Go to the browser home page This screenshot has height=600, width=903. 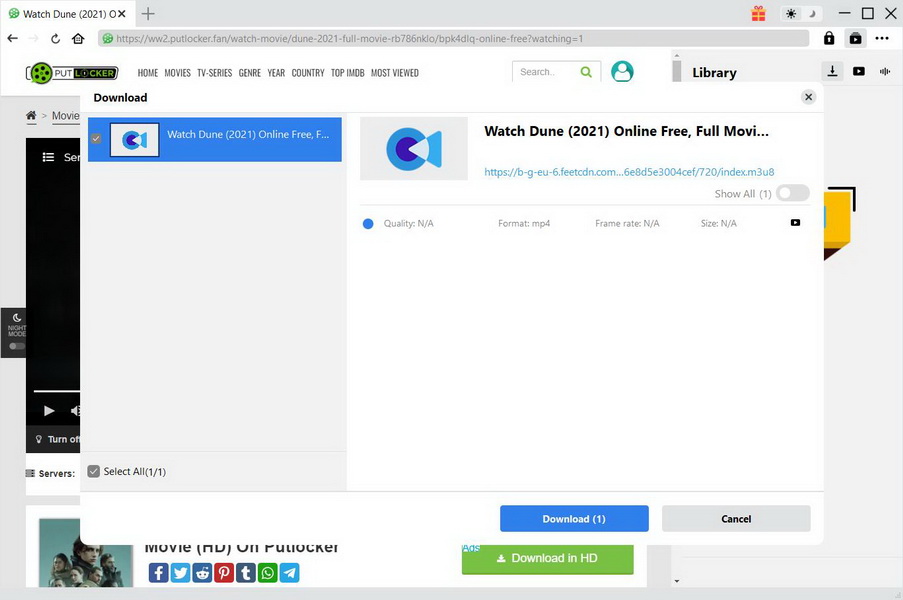pos(78,39)
